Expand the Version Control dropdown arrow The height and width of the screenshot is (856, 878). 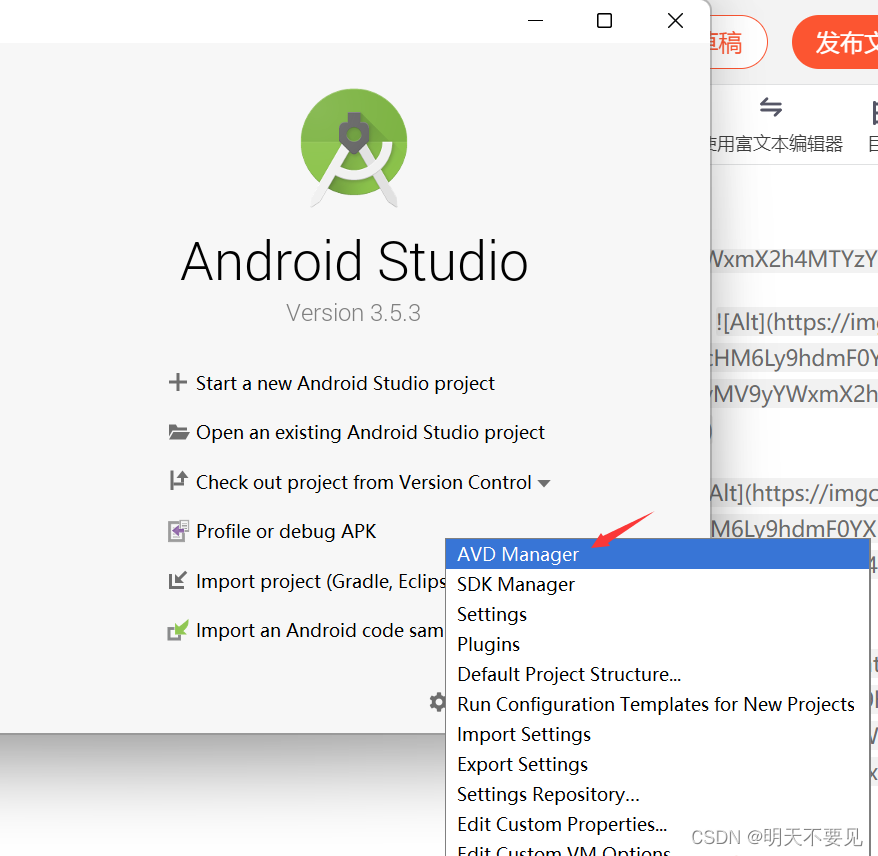click(x=544, y=483)
